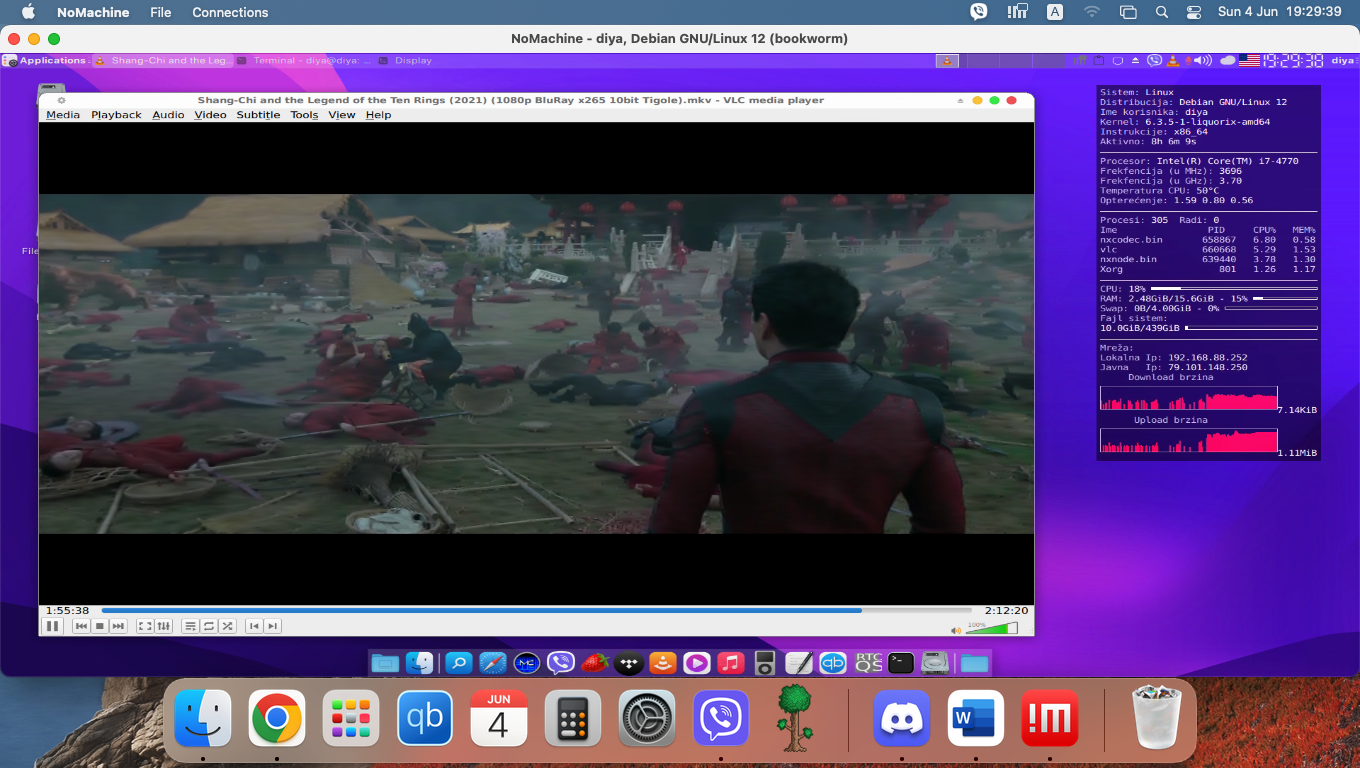1360x768 pixels.
Task: Open NoMachine Connections menu in menu bar
Action: pyautogui.click(x=230, y=12)
